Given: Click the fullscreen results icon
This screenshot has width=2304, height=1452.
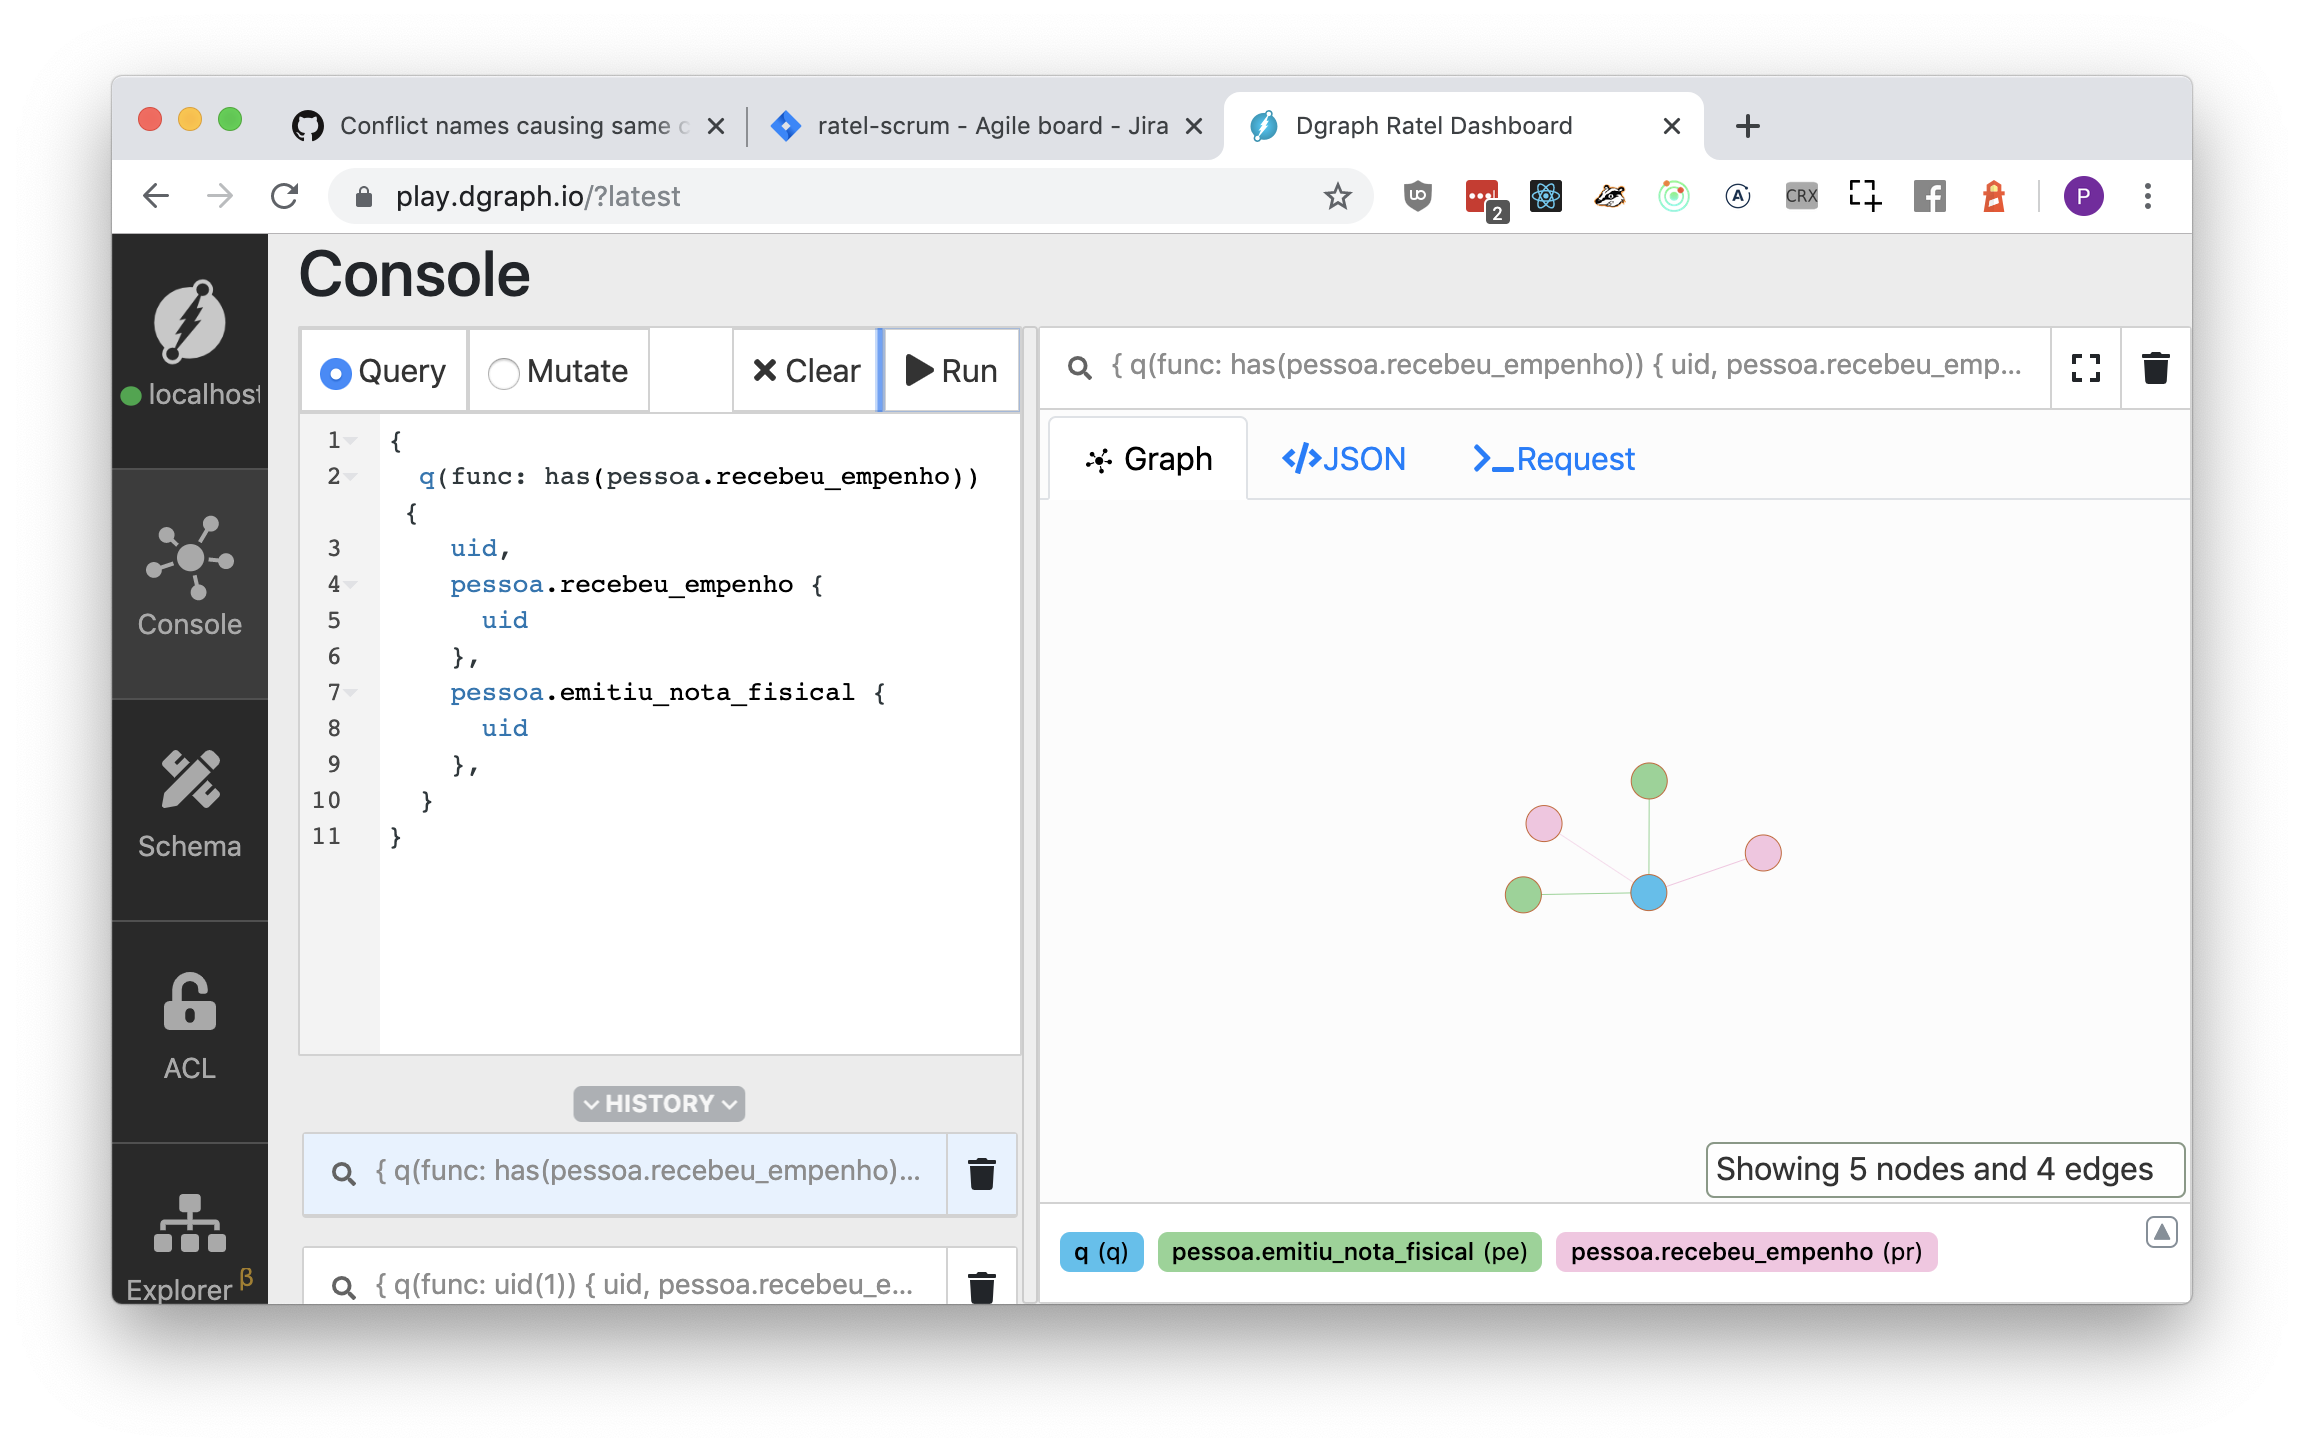Looking at the screenshot, I should point(2085,368).
